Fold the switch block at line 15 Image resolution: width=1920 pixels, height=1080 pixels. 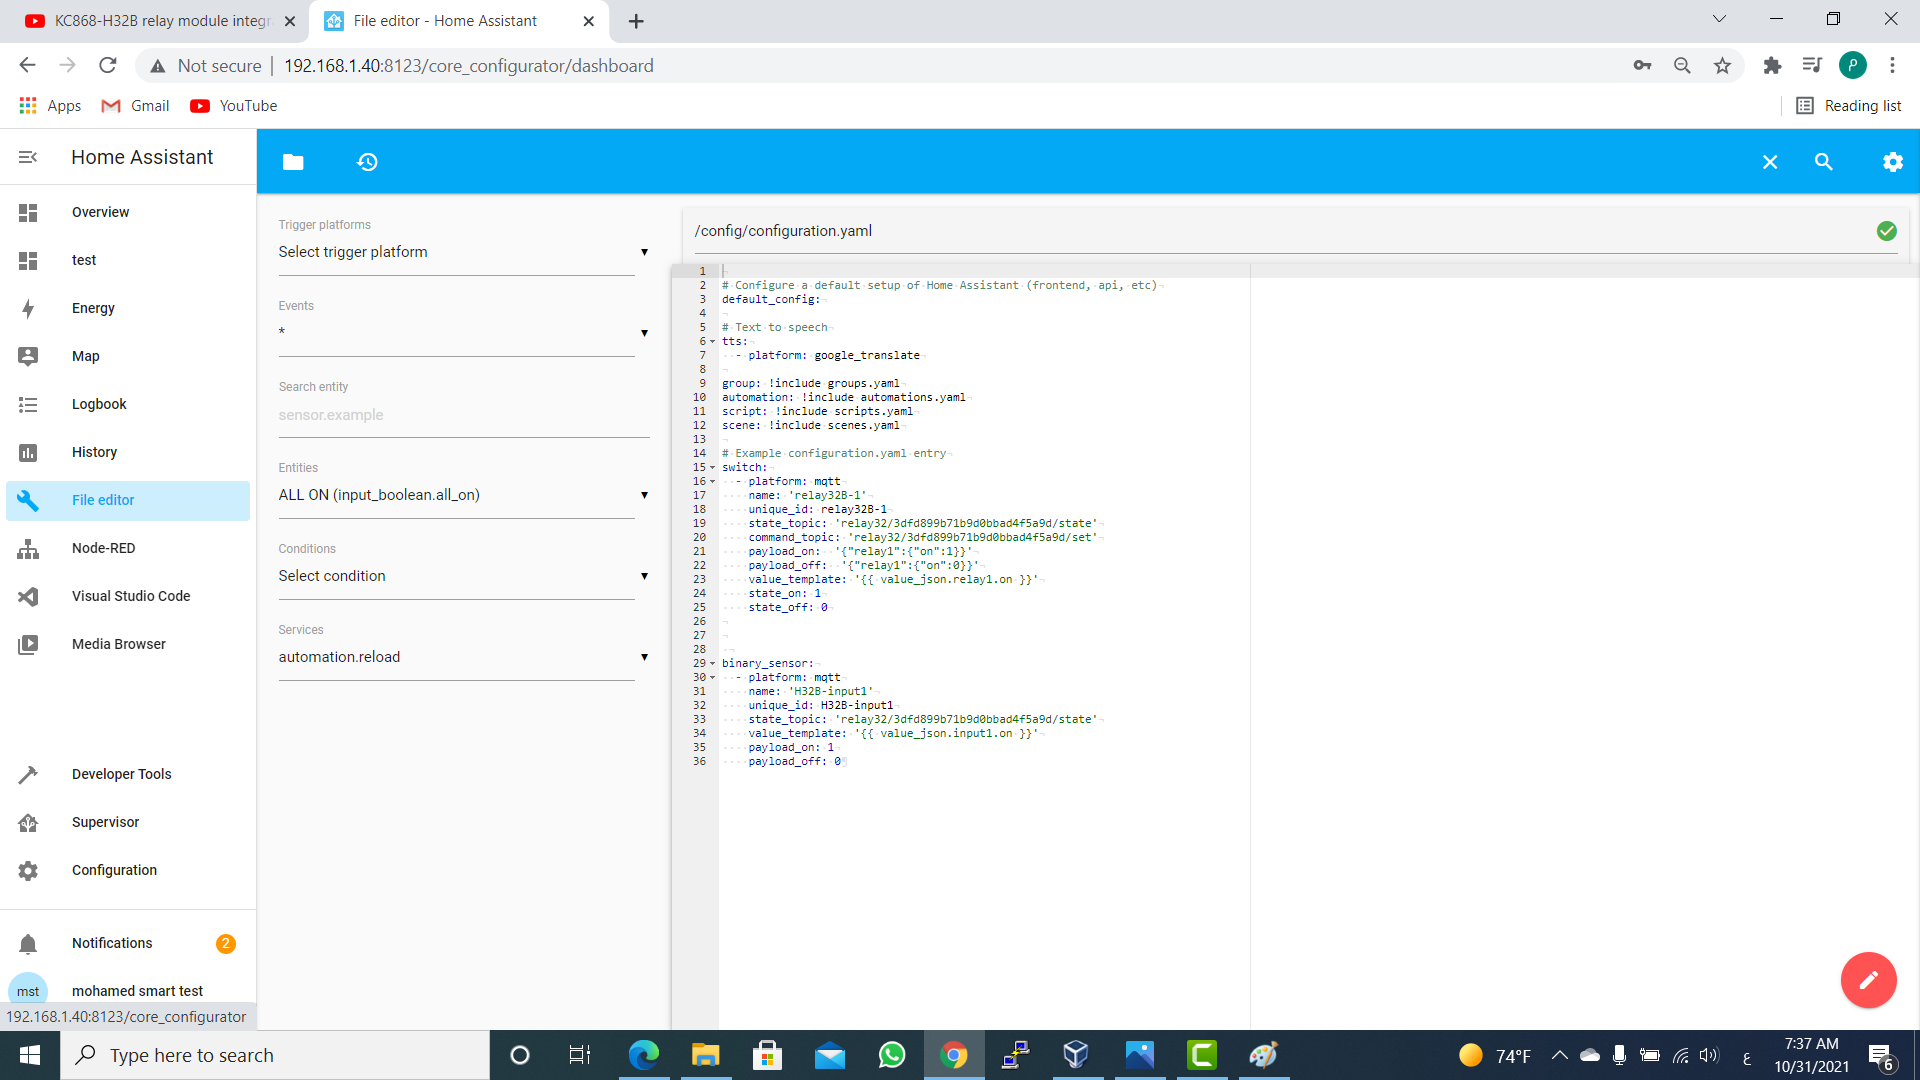pos(712,468)
